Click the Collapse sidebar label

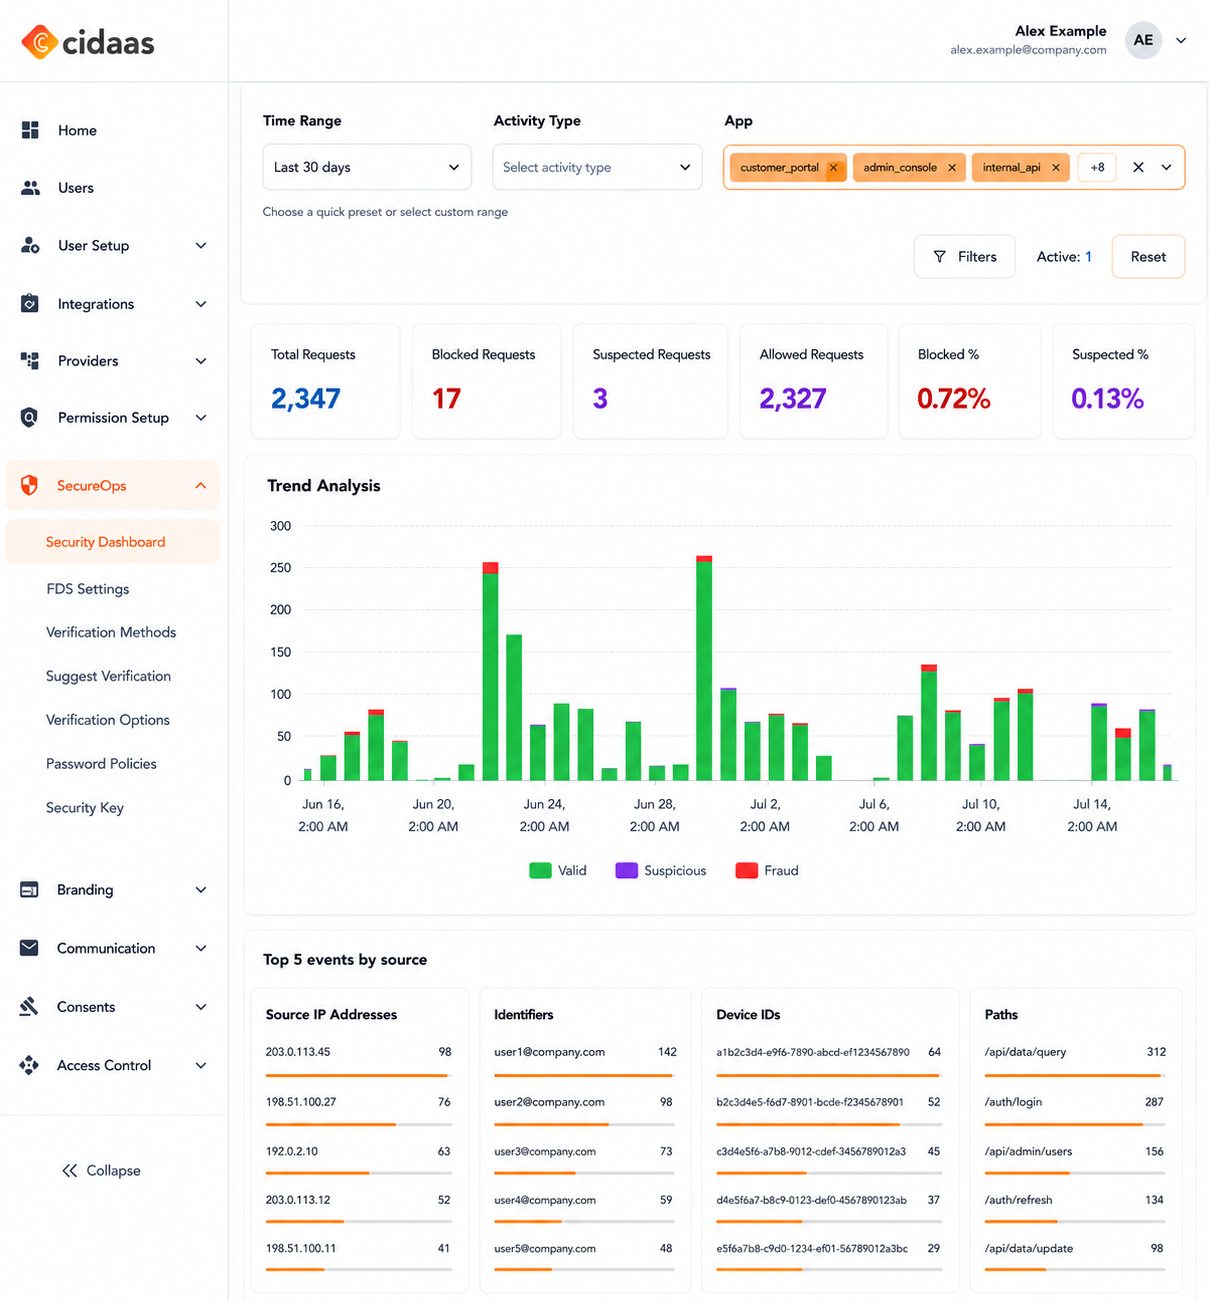(113, 1170)
